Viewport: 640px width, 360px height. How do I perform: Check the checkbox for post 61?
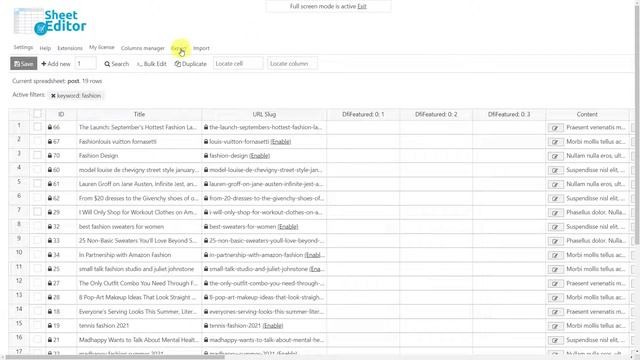tap(37, 184)
